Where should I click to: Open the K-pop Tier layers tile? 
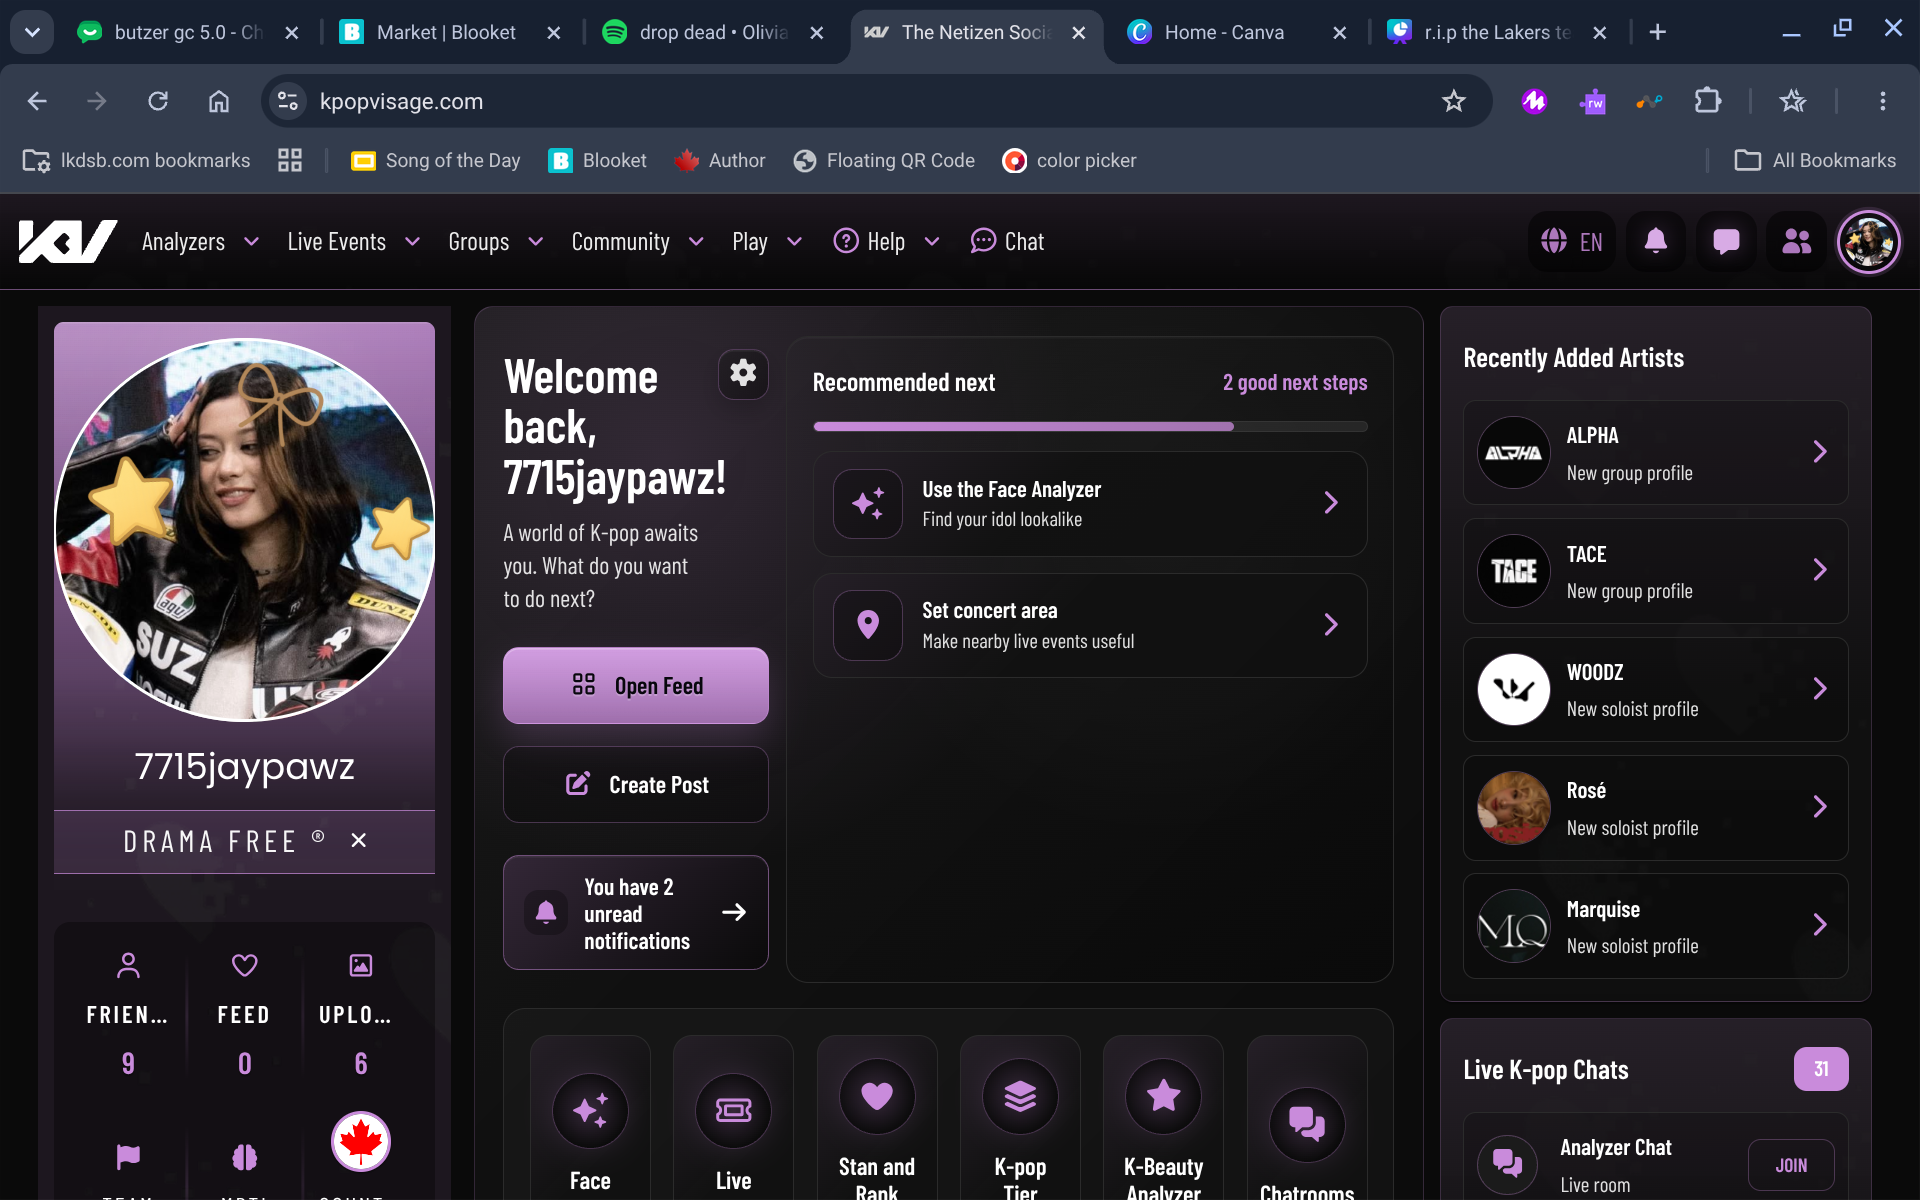[1020, 1118]
